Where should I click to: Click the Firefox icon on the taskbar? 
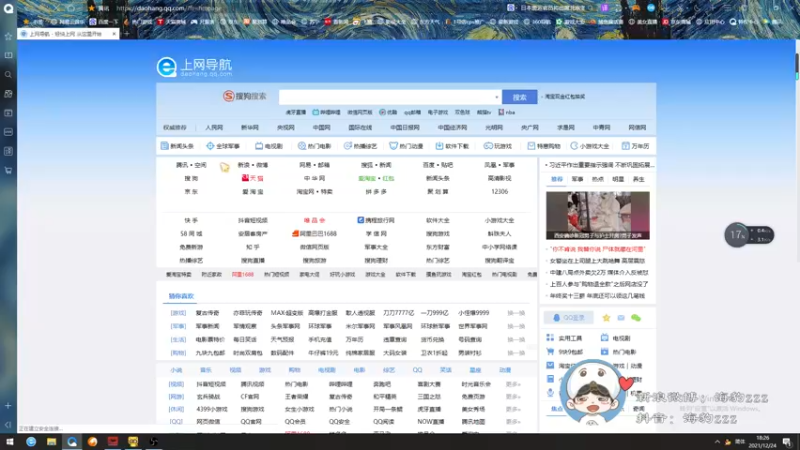point(92,441)
